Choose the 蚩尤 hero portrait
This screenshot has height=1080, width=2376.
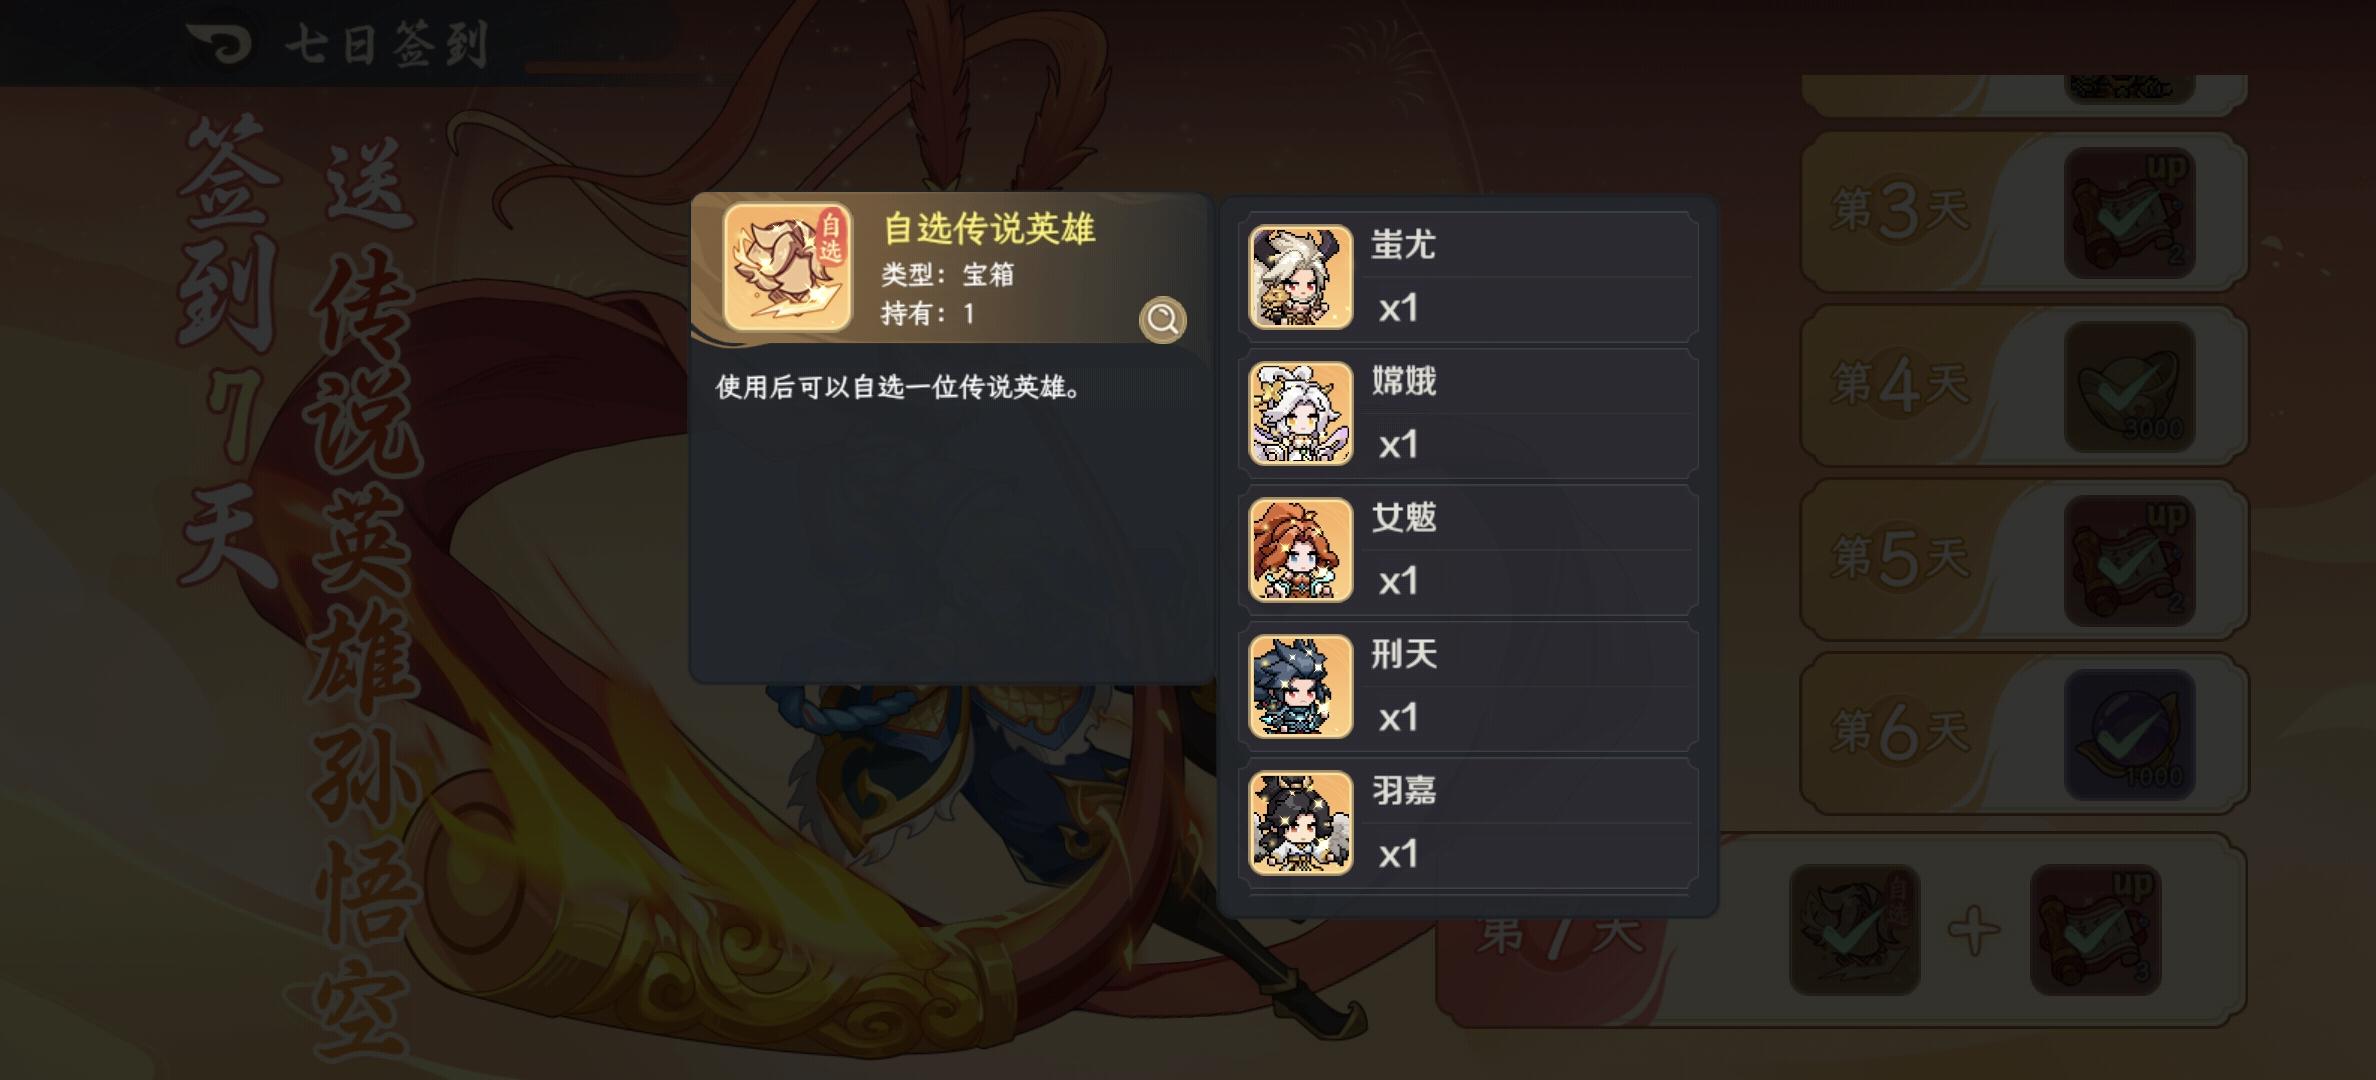click(x=1301, y=277)
